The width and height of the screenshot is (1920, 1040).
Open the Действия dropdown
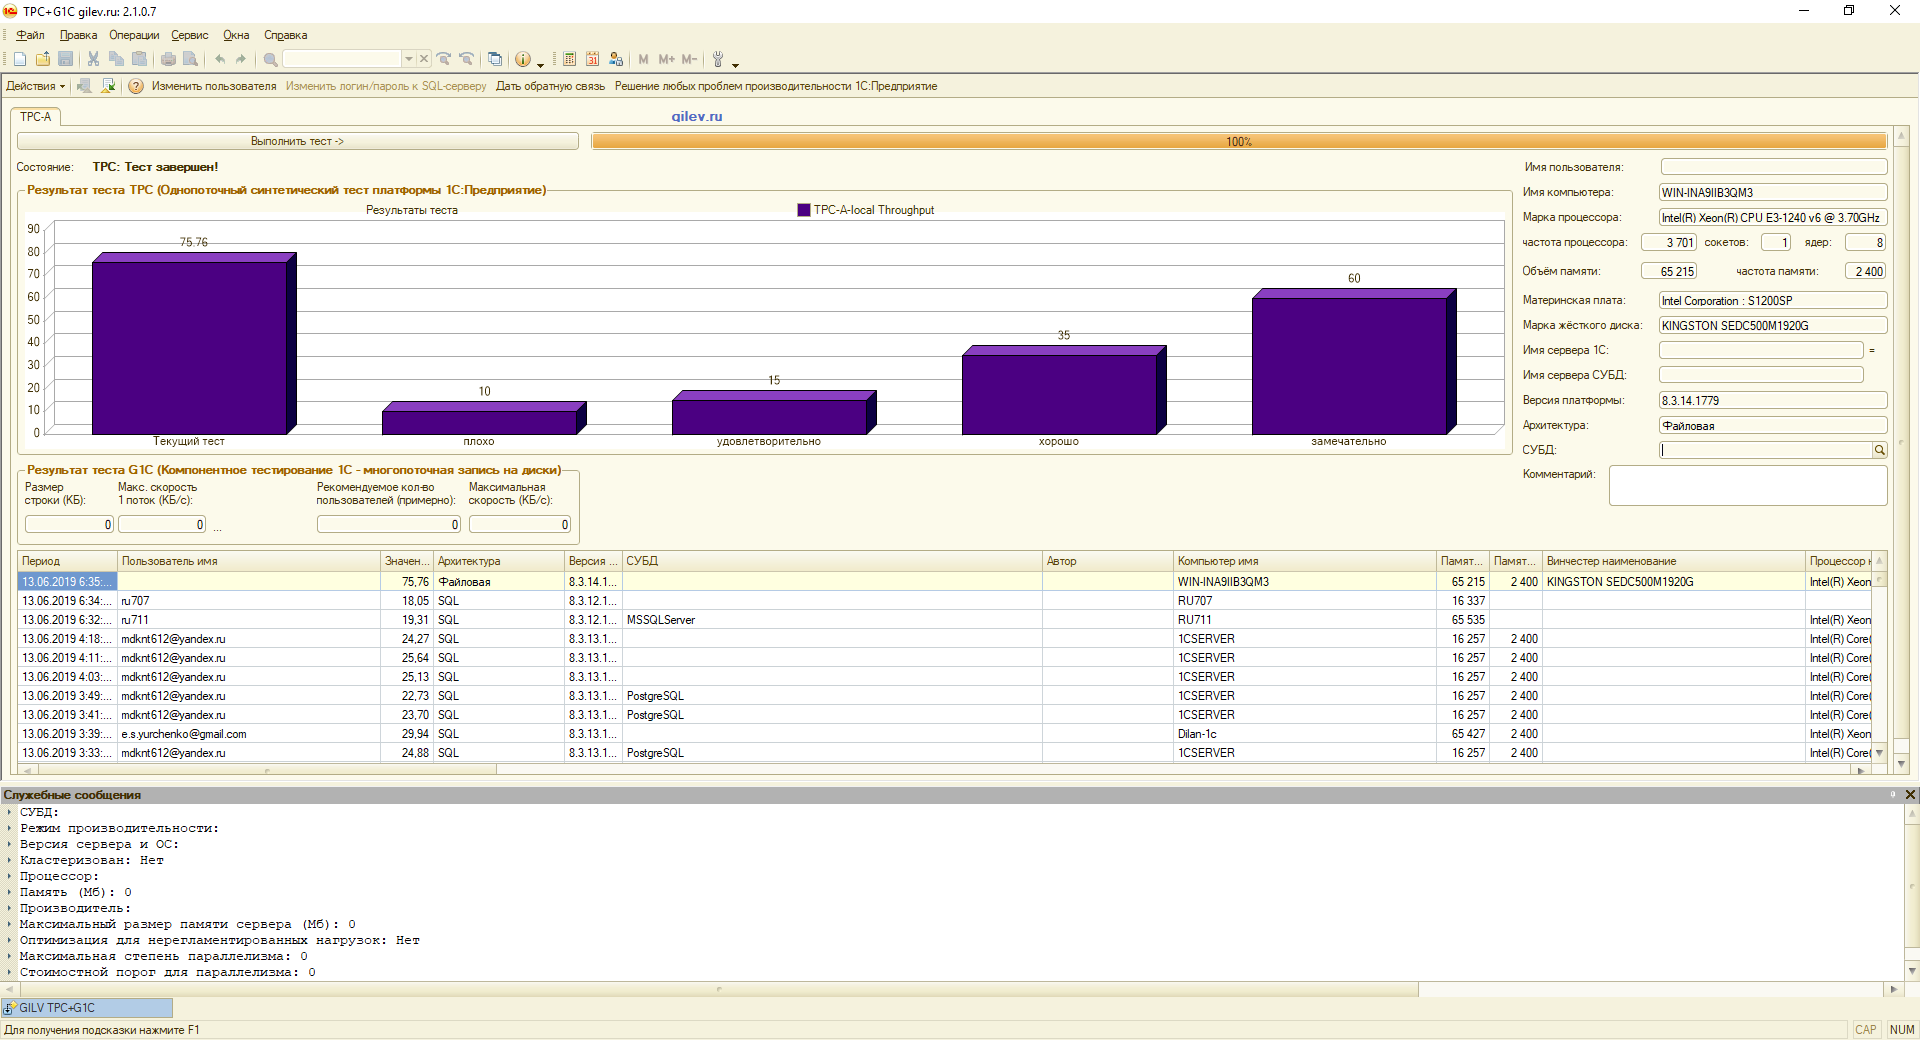35,86
